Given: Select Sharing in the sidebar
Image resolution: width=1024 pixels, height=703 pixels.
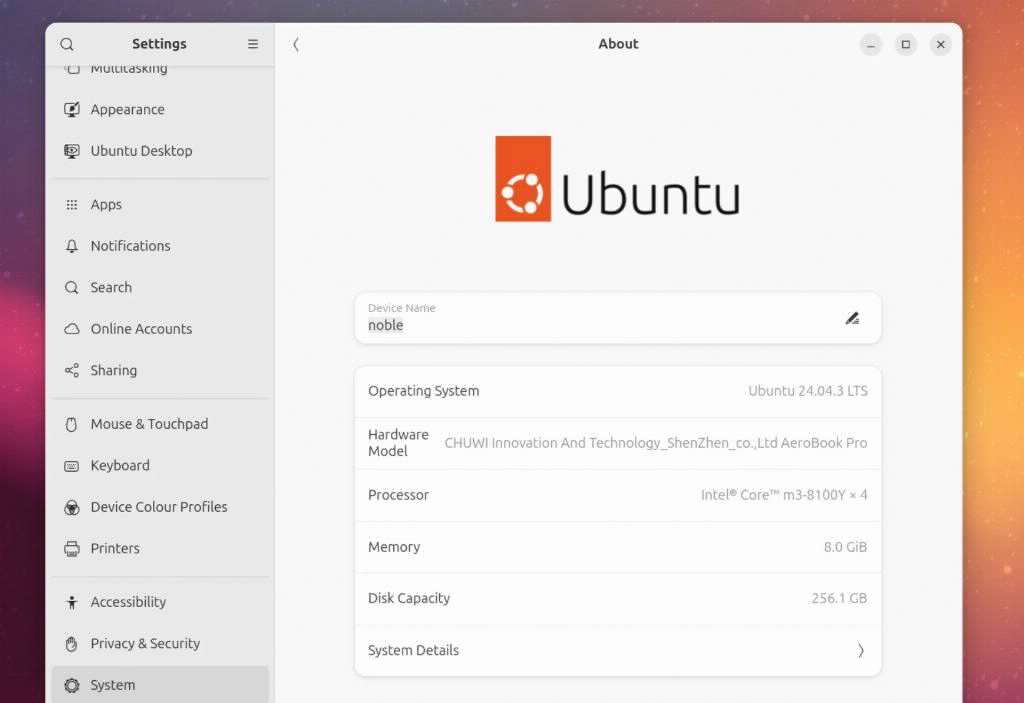Looking at the screenshot, I should (x=160, y=370).
